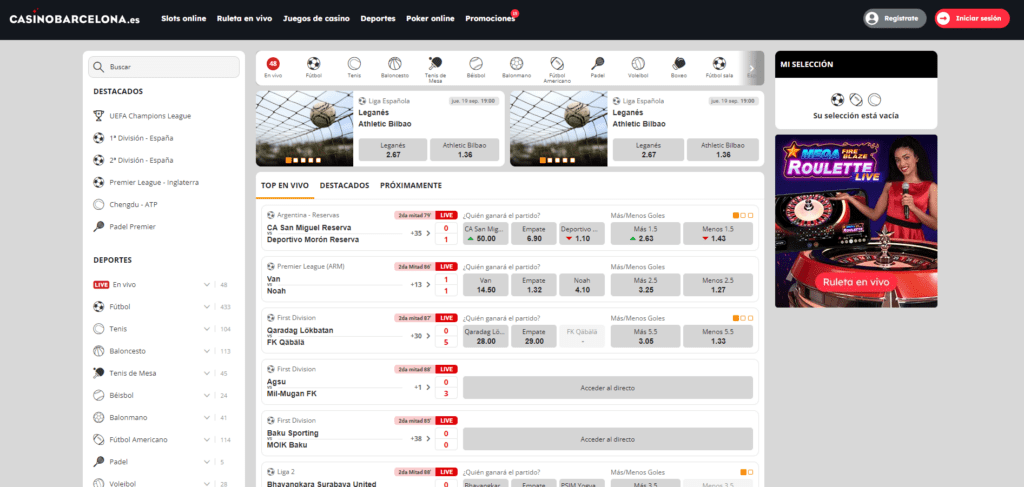
Task: Expand the Balonmano category in Deportes
Action: [207, 418]
